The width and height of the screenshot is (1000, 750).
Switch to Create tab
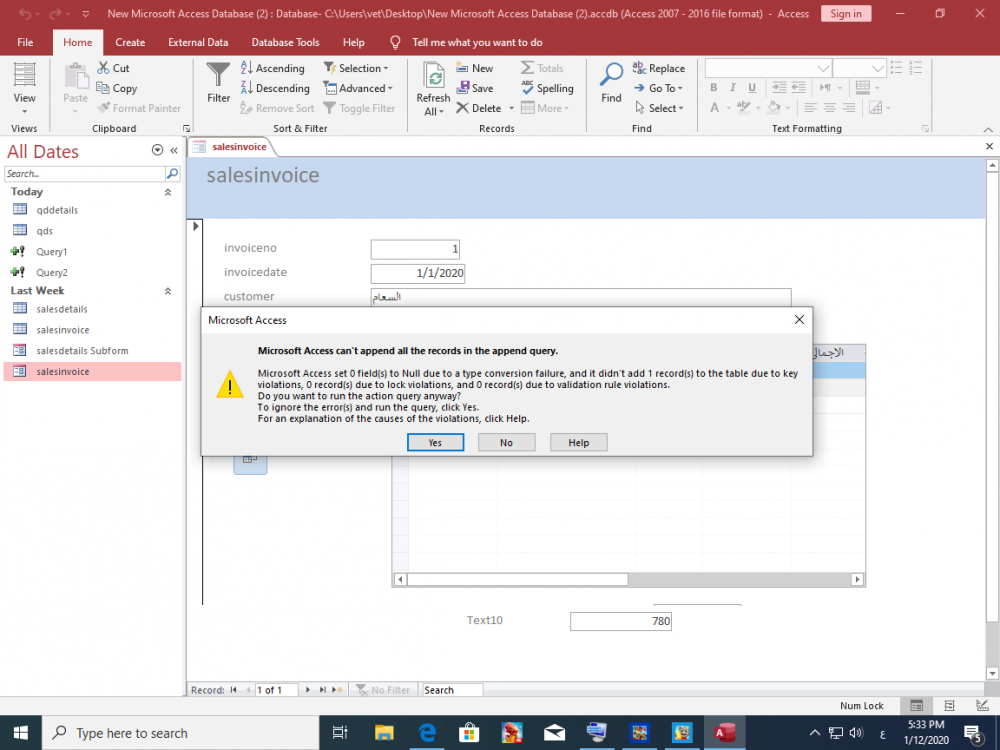click(130, 42)
